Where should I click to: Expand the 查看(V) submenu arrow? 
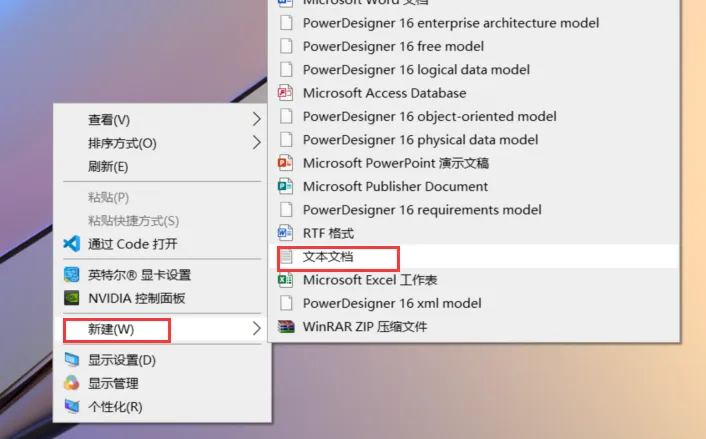point(256,119)
